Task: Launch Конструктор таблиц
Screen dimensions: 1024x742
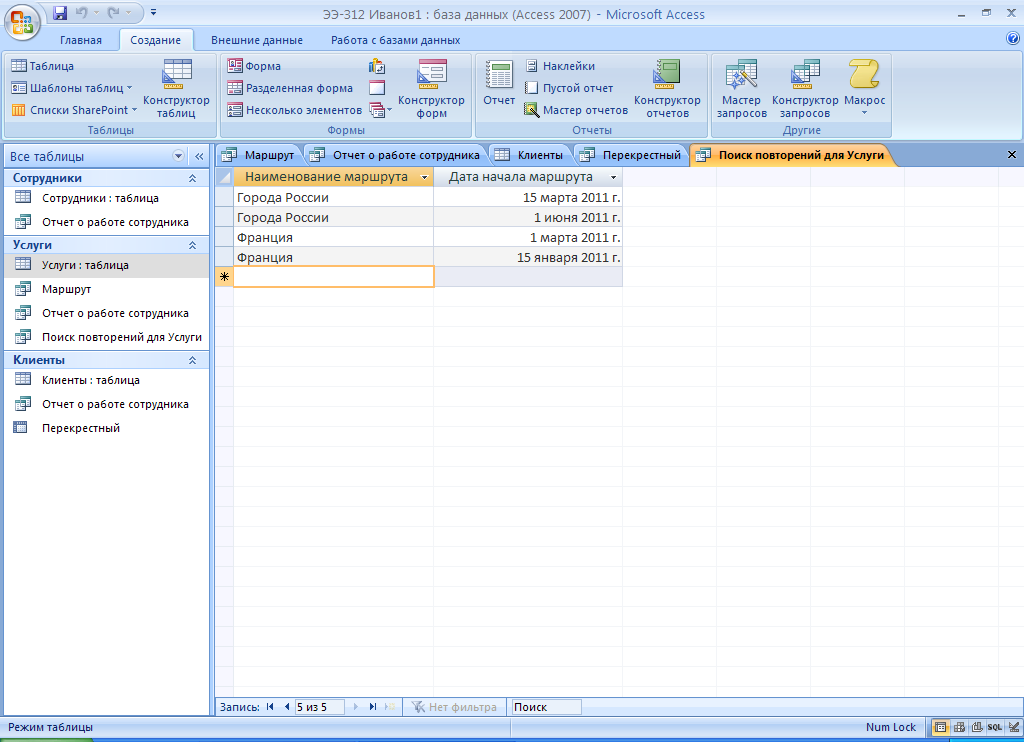Action: (176, 88)
